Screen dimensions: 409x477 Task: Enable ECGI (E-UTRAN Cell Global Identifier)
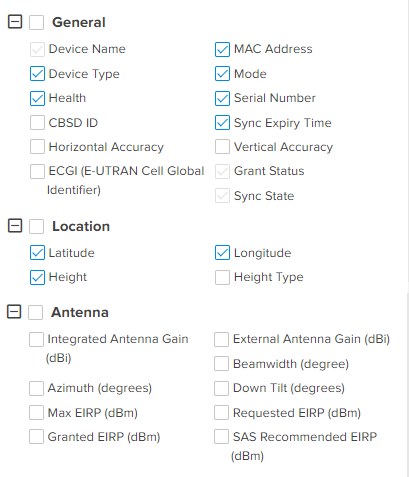tap(37, 171)
